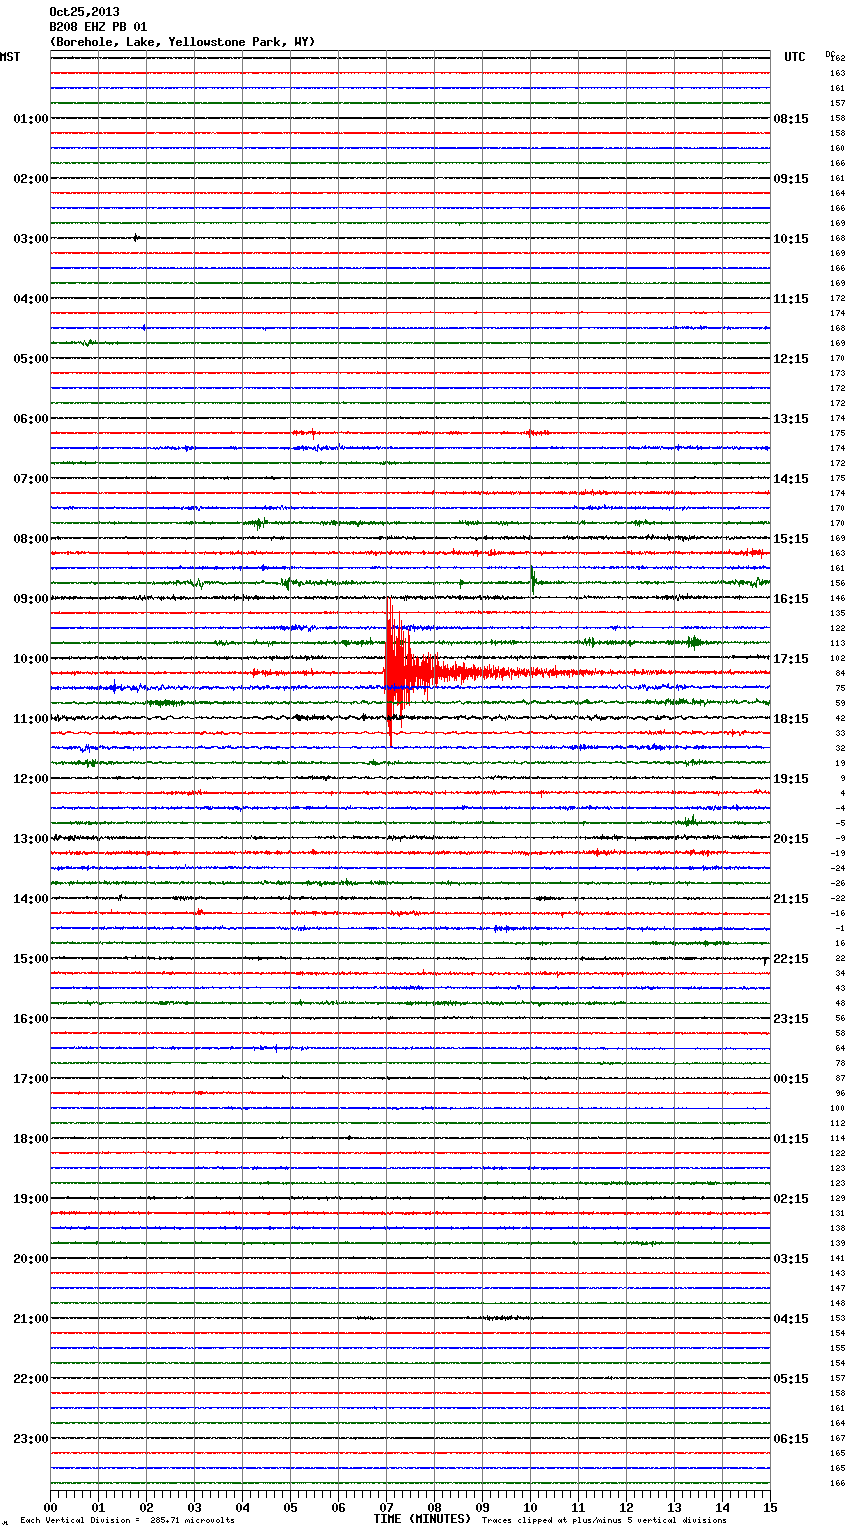Select the 11:00 MST time label

(31, 719)
